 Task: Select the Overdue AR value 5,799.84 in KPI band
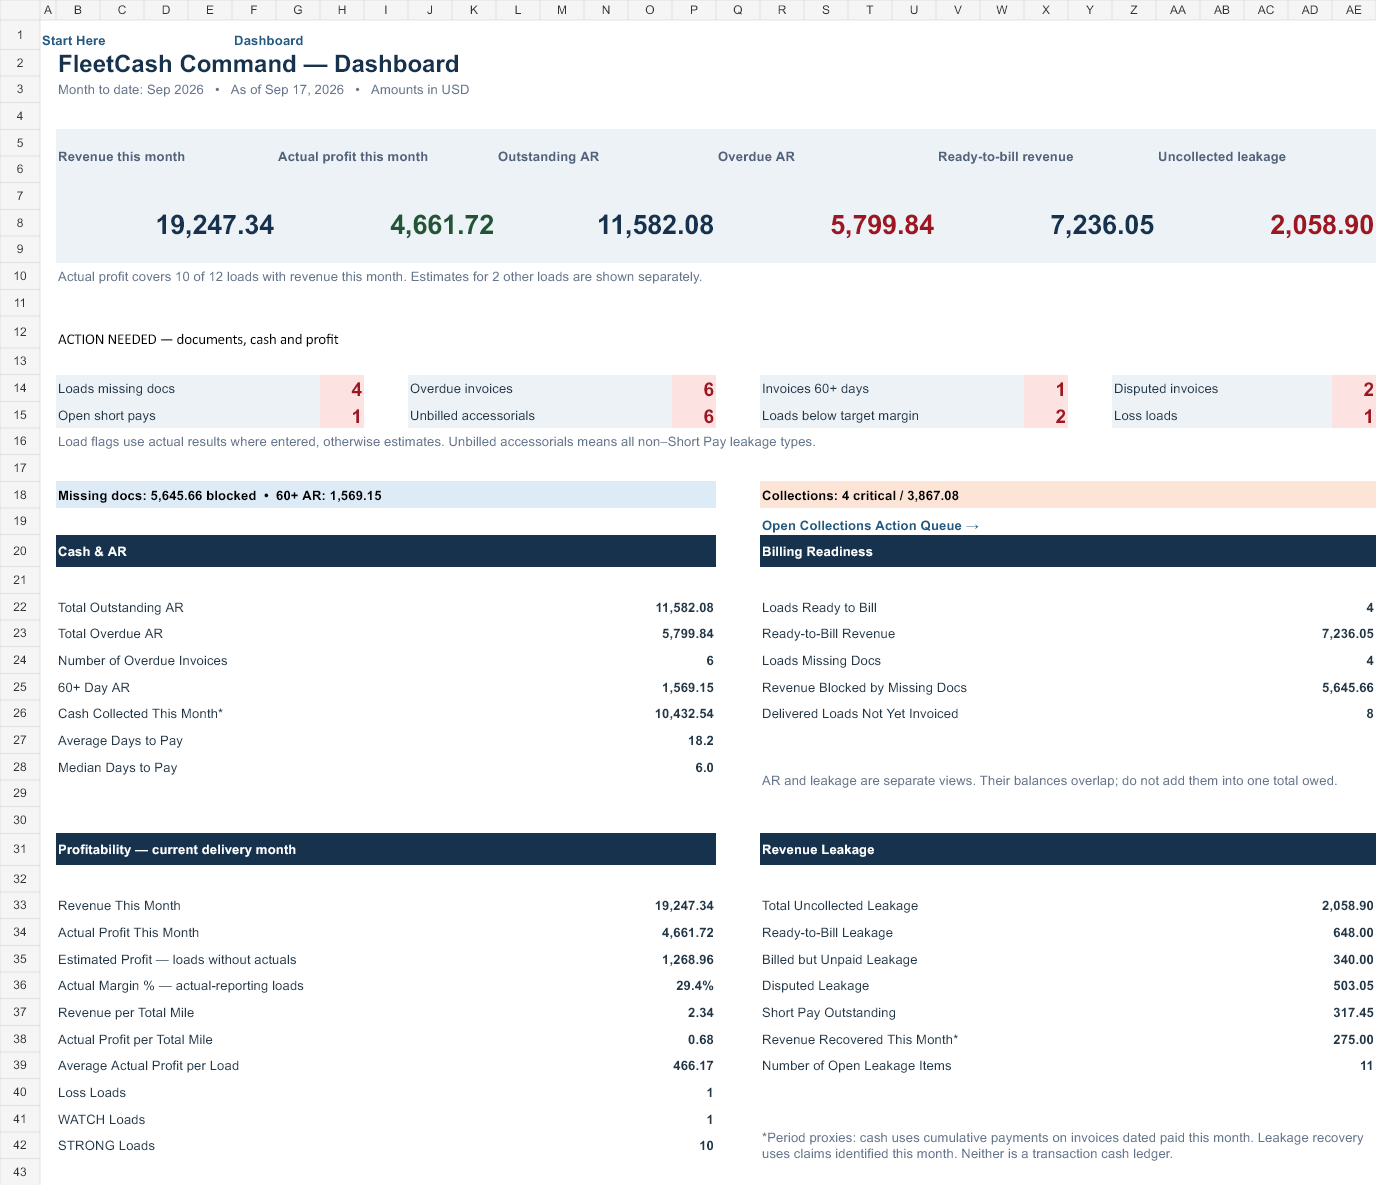(x=882, y=225)
